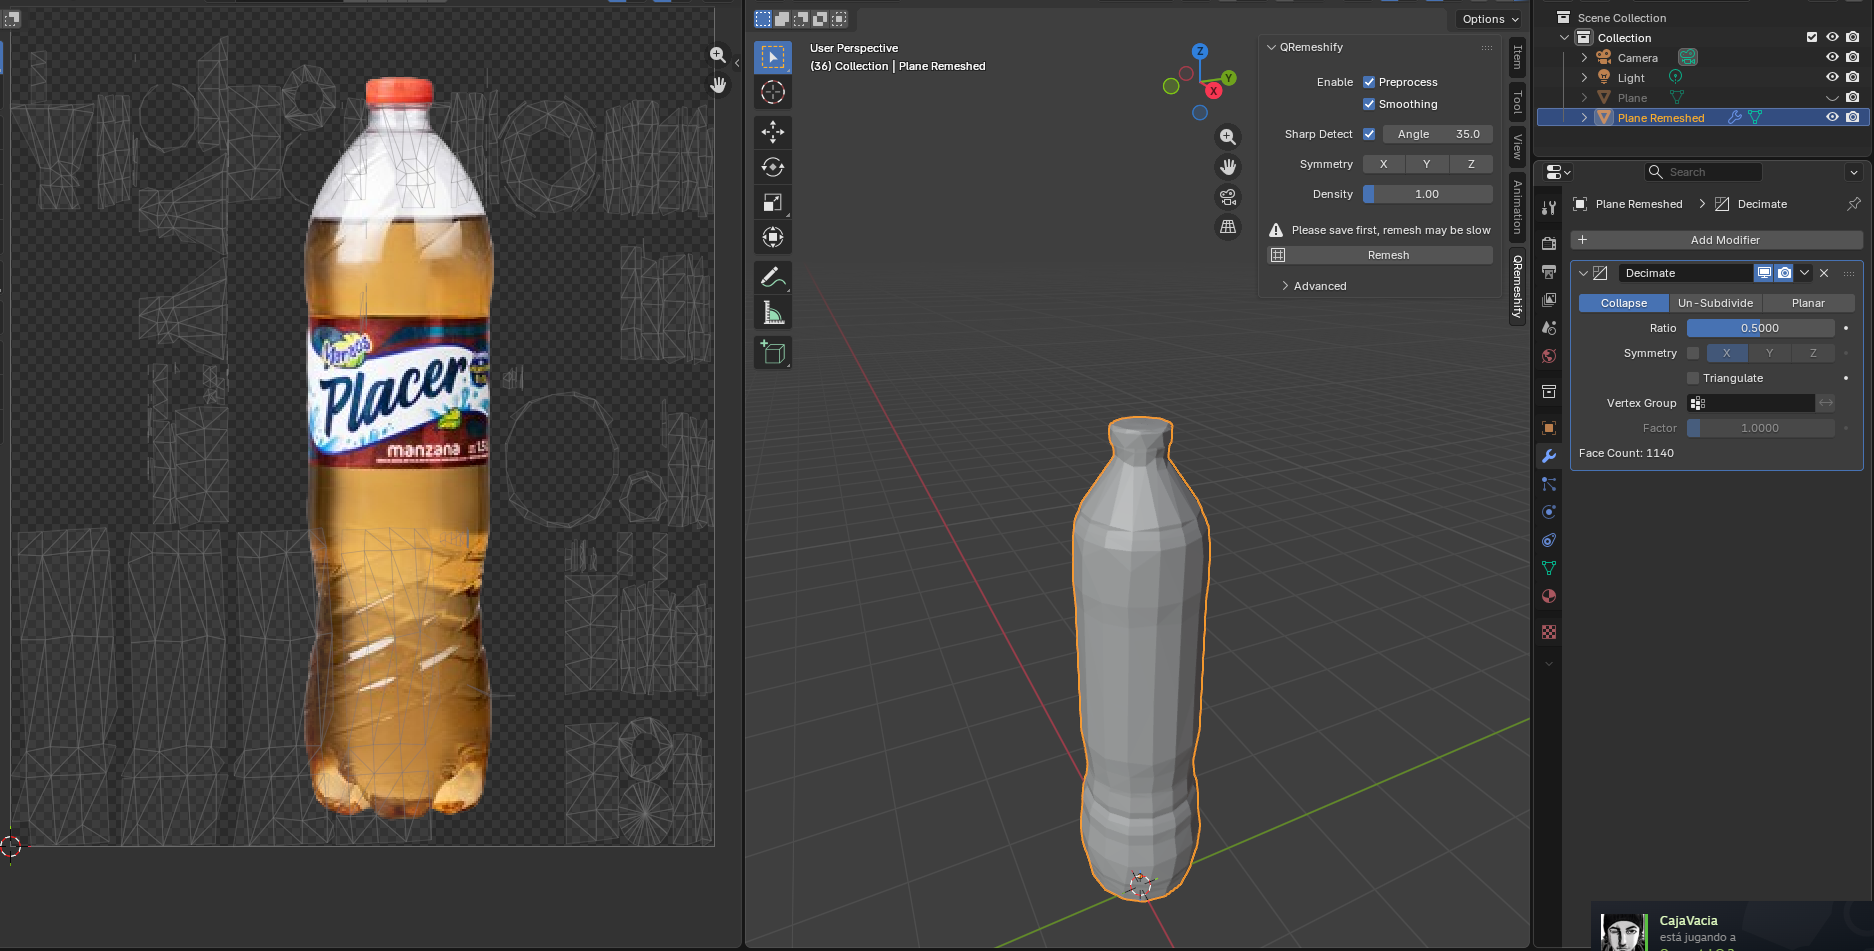Open the Options dropdown
The height and width of the screenshot is (951, 1874).
click(x=1489, y=19)
